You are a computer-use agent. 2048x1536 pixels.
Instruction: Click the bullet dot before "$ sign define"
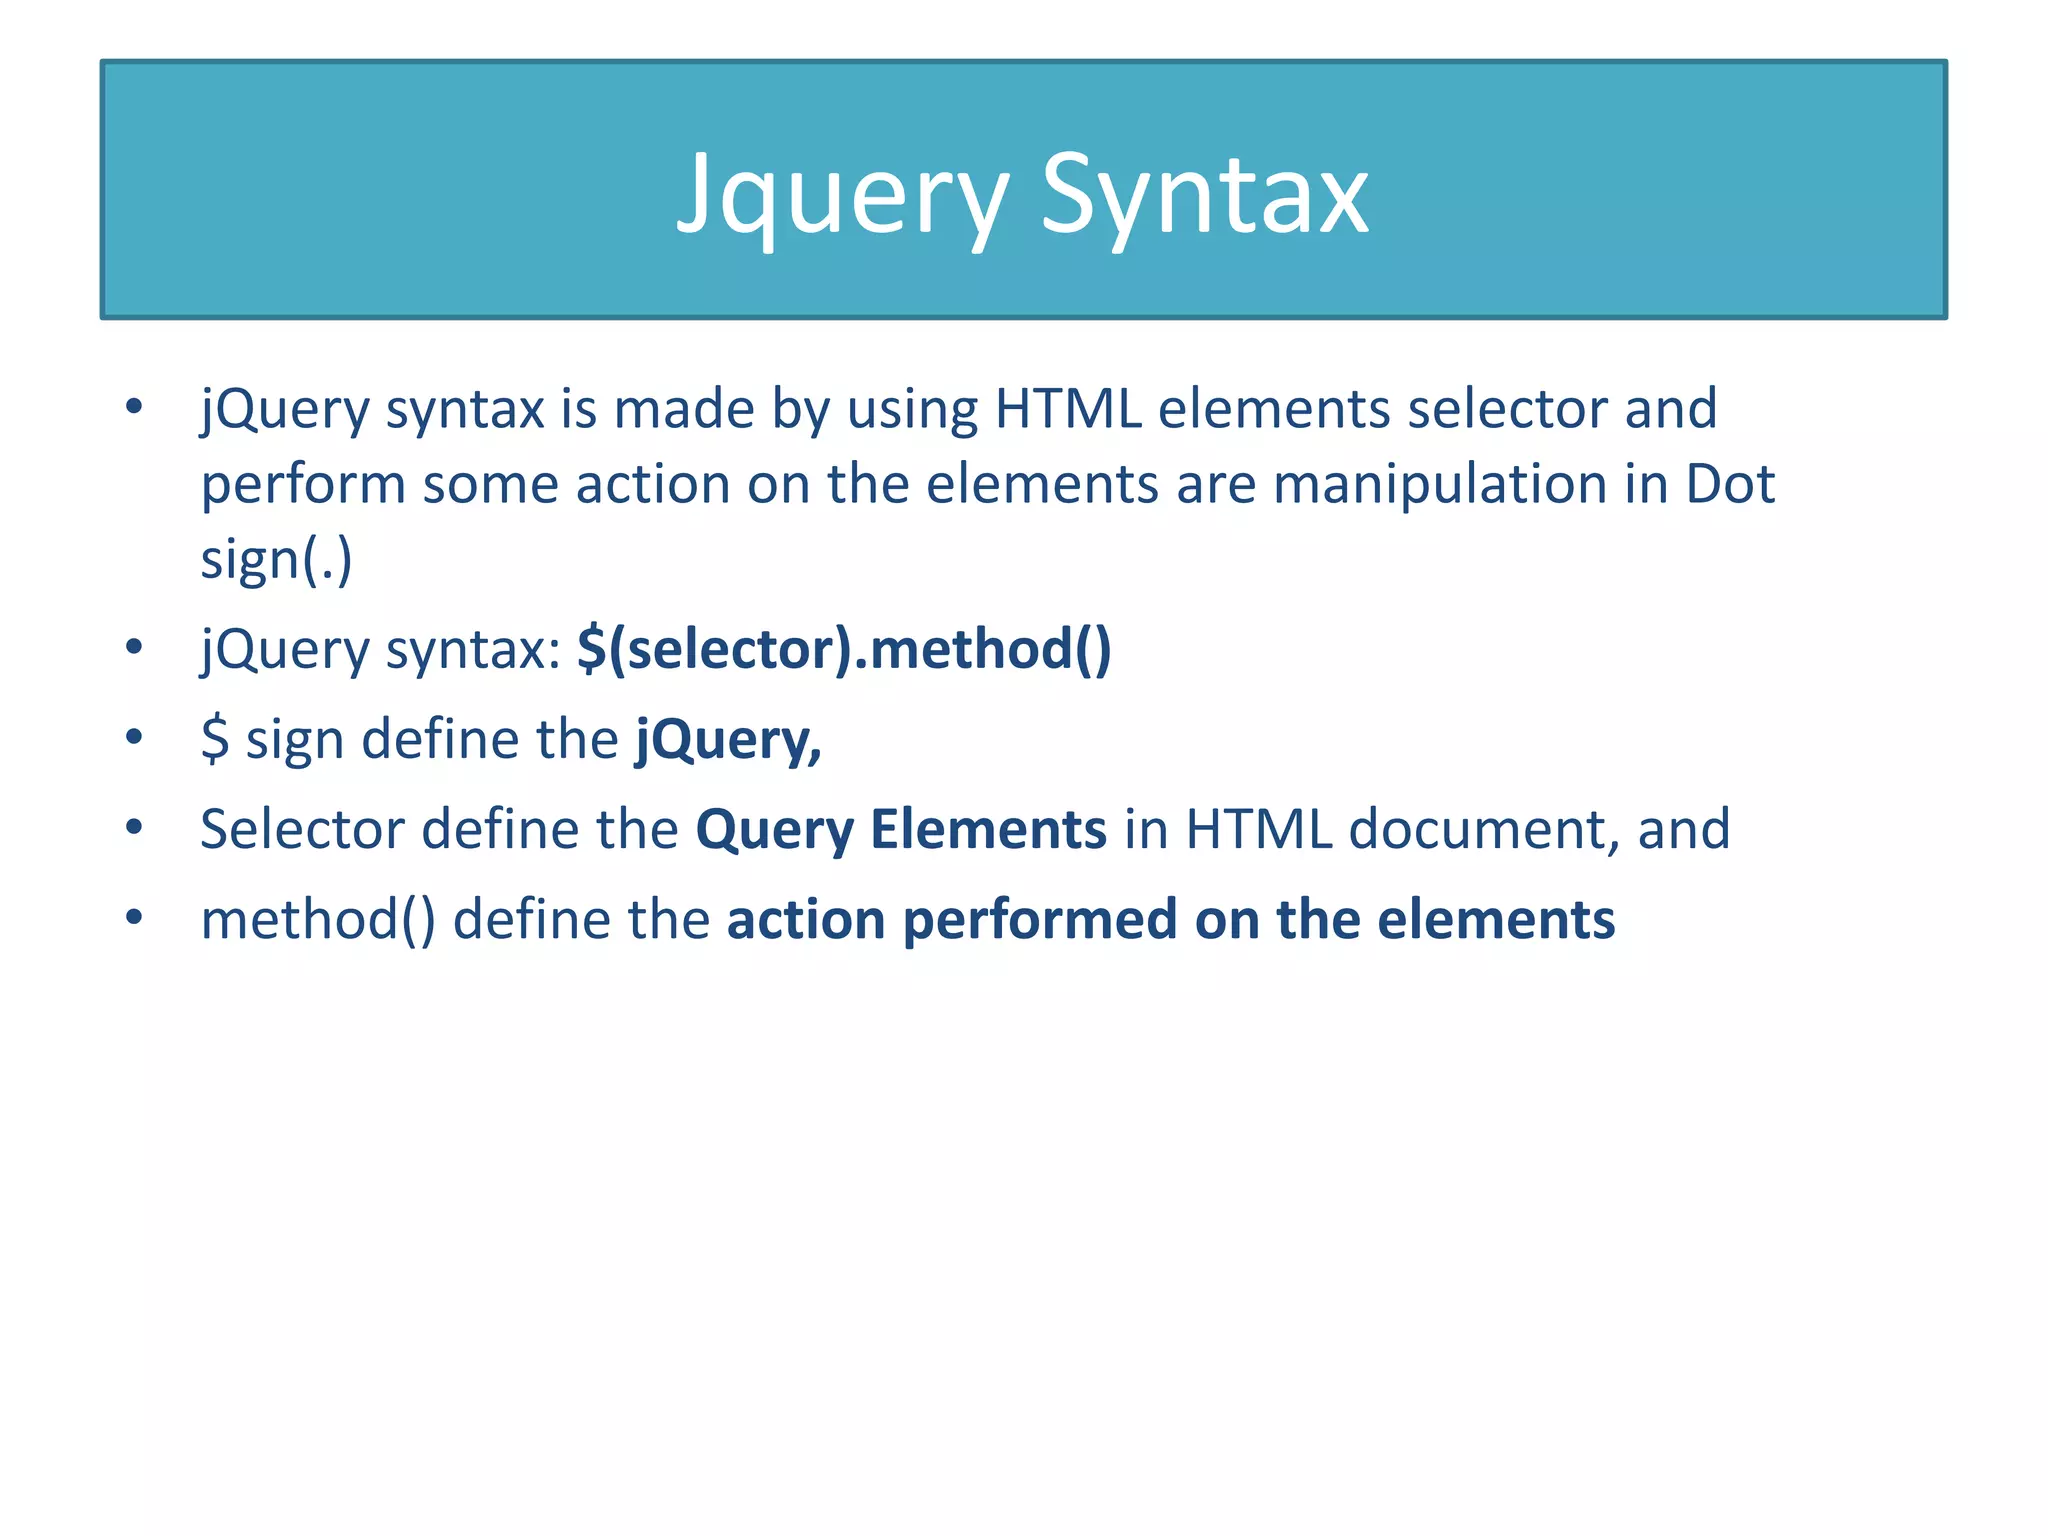[x=134, y=738]
